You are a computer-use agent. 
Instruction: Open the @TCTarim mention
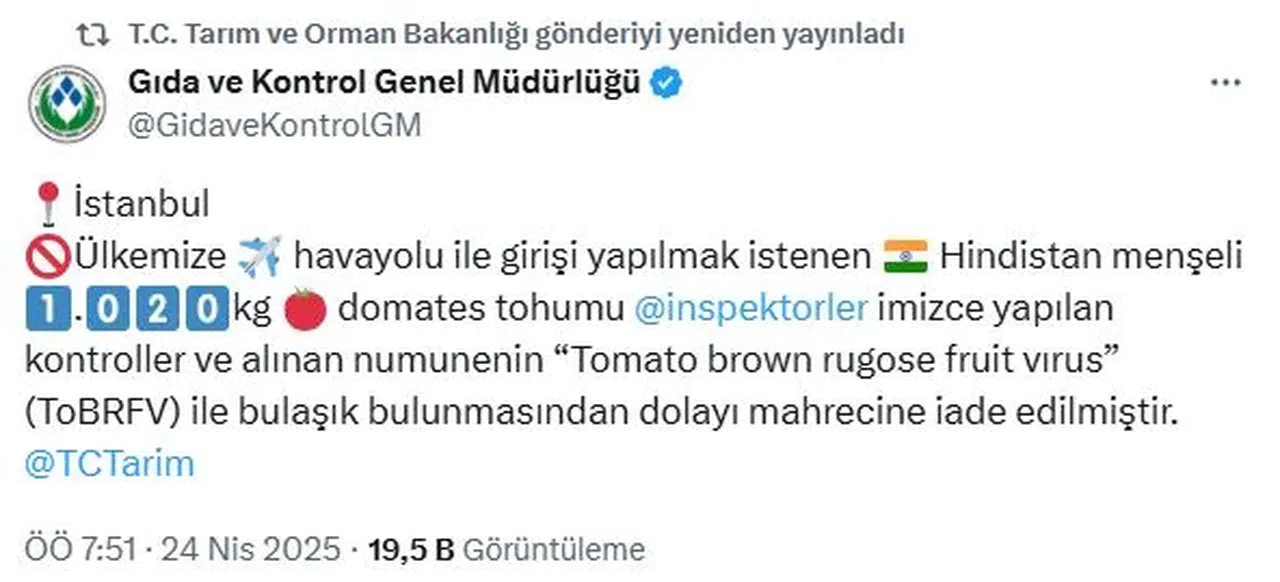[110, 465]
